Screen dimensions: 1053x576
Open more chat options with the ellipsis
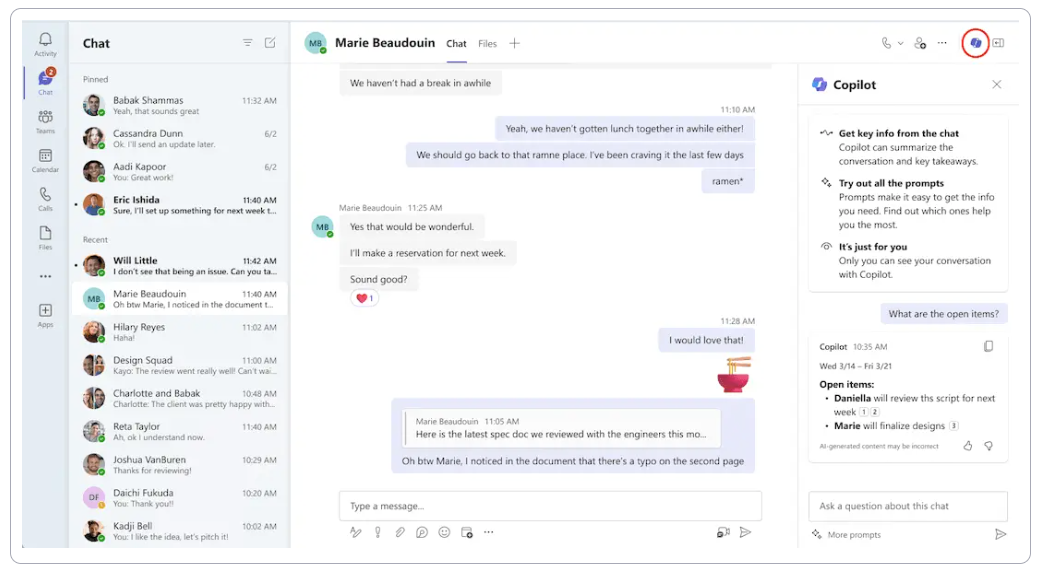click(942, 43)
